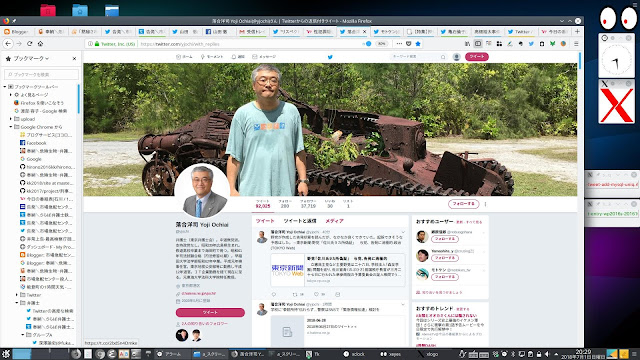Switch to the メディア tab
The height and width of the screenshot is (360, 640).
click(x=334, y=221)
